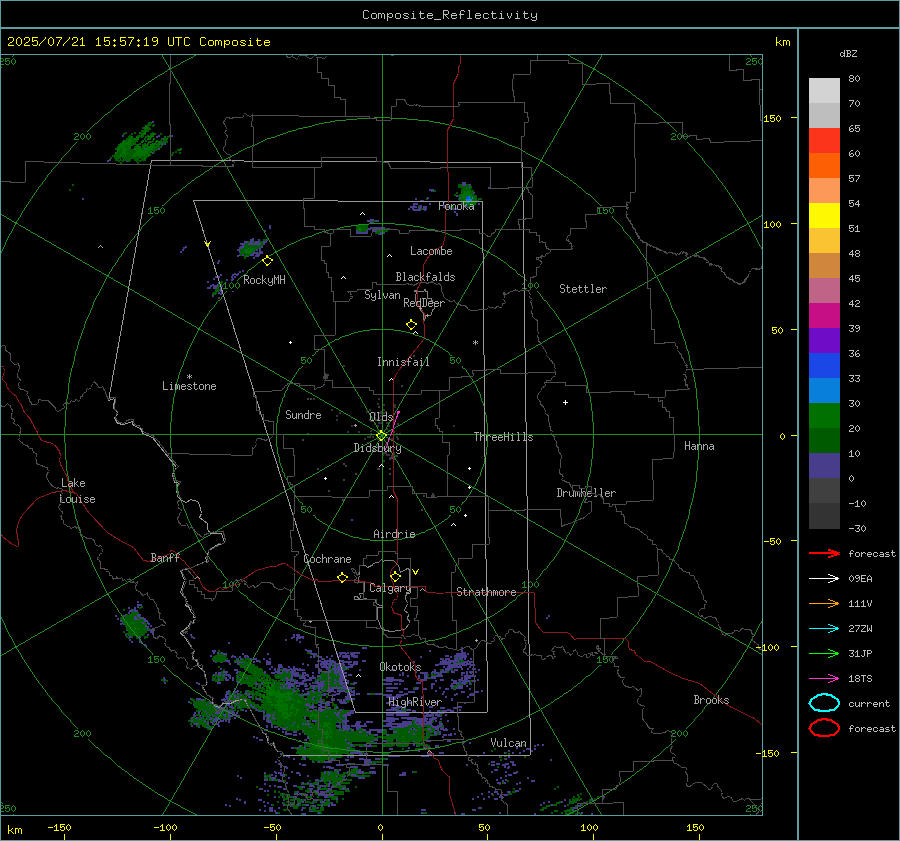
Task: Click the Airdrie city label
Action: click(x=394, y=534)
